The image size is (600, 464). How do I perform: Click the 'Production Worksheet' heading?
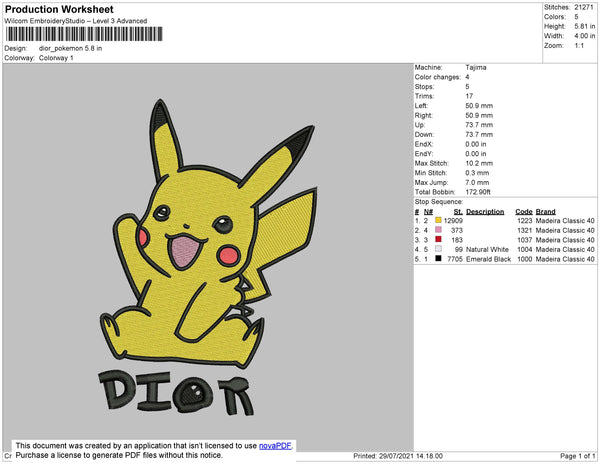(59, 9)
